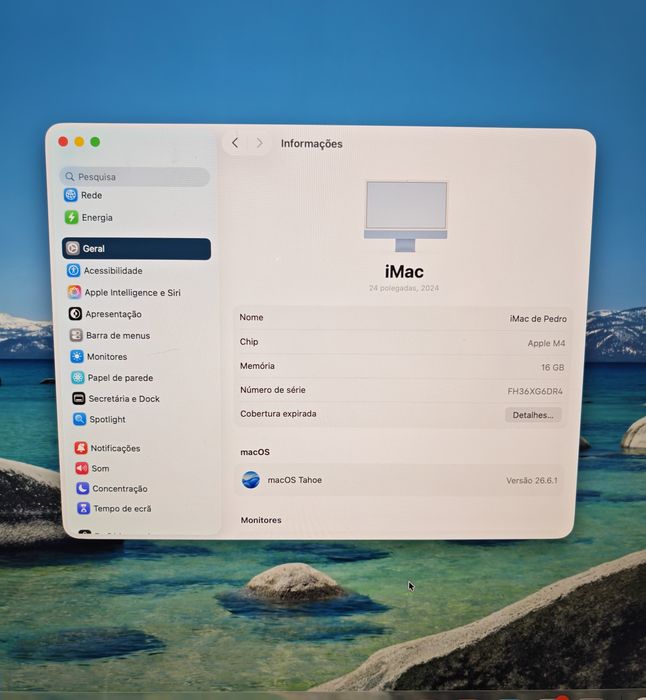The width and height of the screenshot is (646, 700).
Task: Close the window with red button
Action: tap(63, 142)
